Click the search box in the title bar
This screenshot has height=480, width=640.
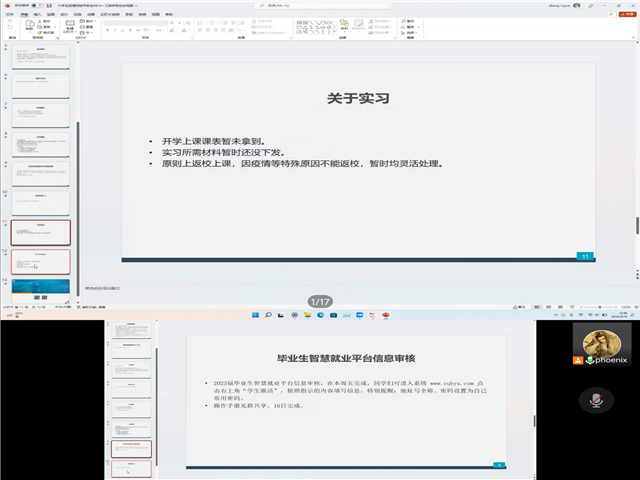(300, 4)
